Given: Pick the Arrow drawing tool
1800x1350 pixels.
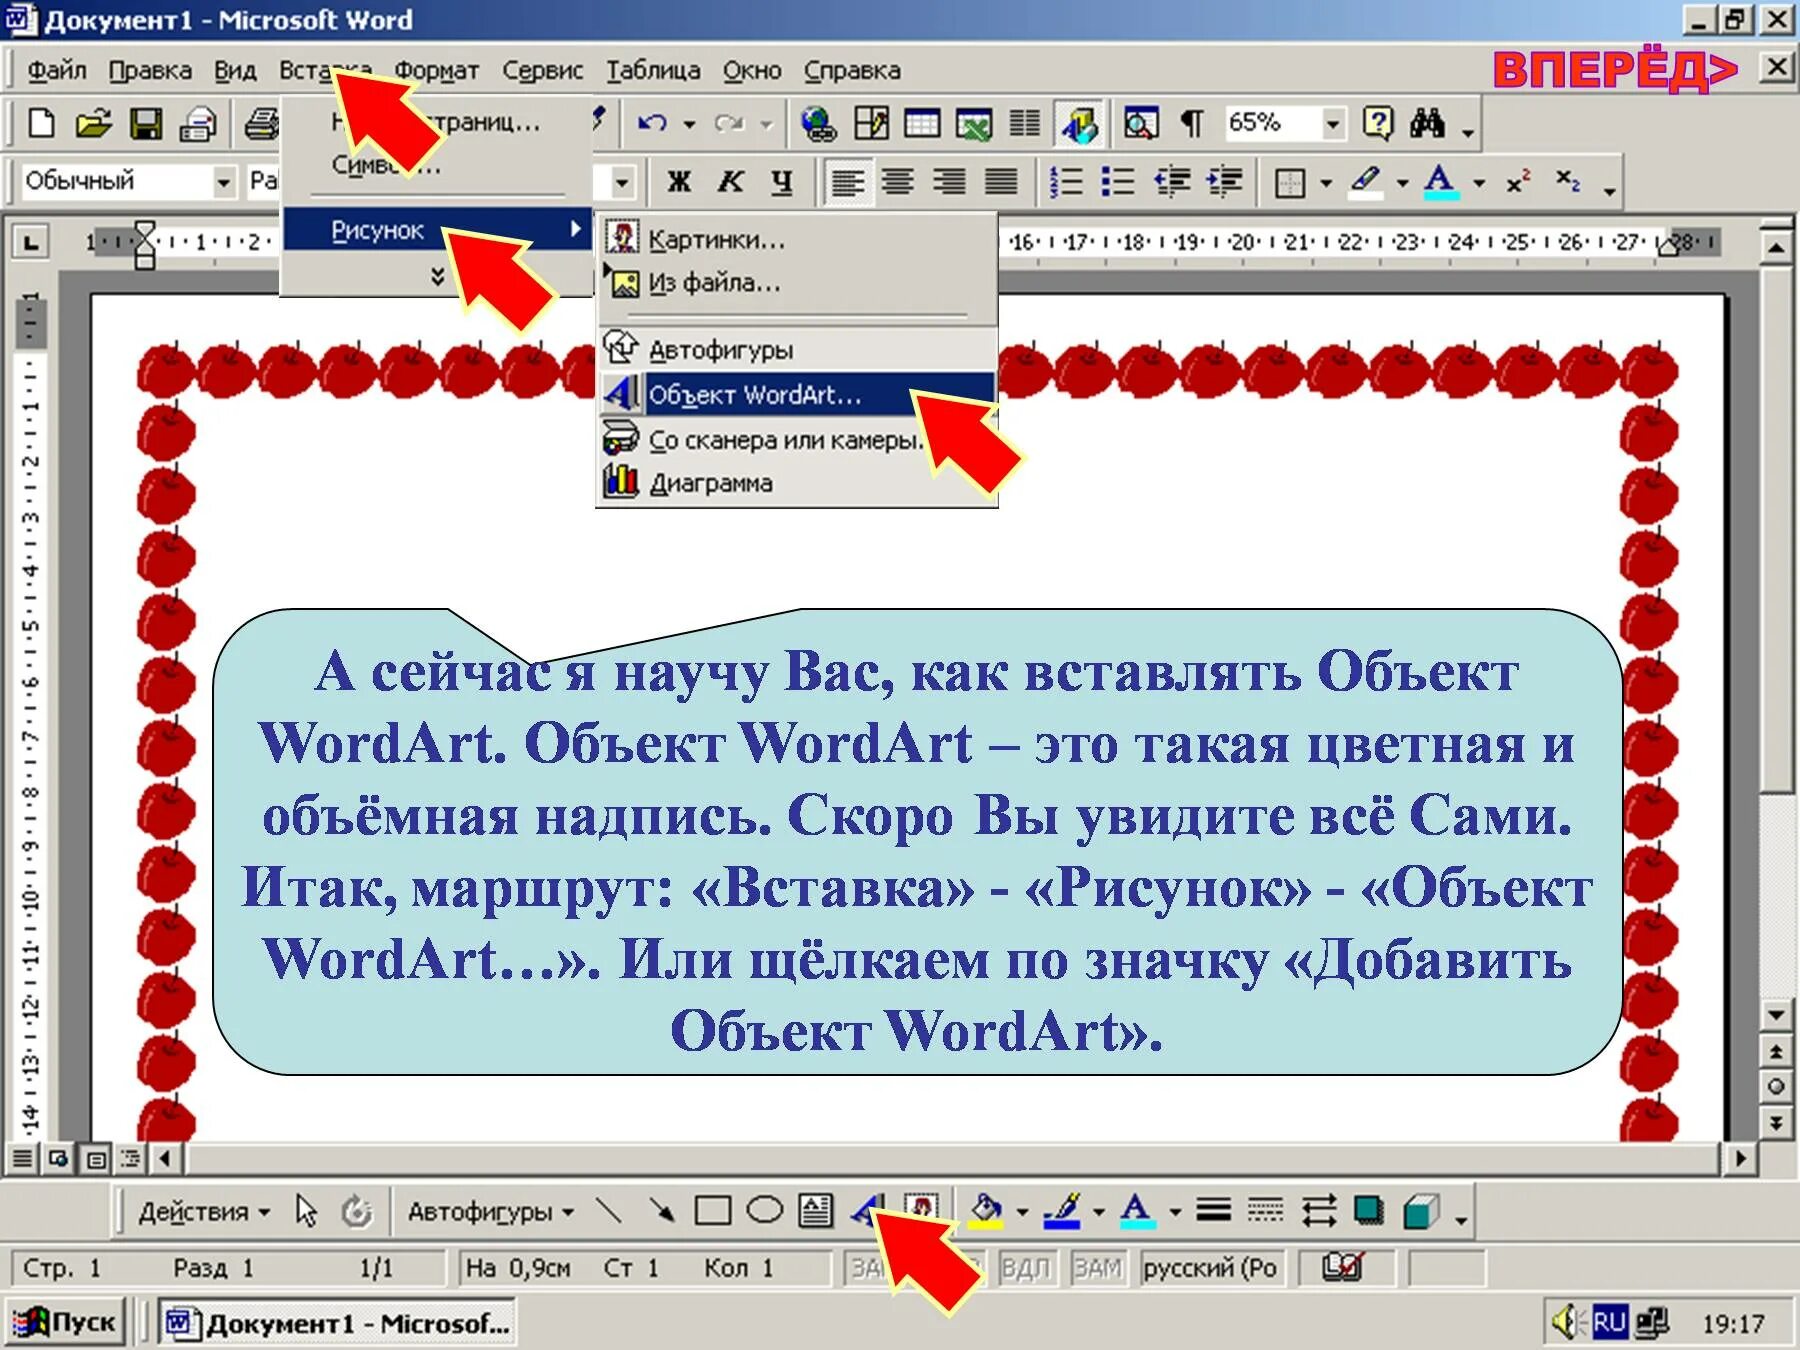Looking at the screenshot, I should [661, 1212].
